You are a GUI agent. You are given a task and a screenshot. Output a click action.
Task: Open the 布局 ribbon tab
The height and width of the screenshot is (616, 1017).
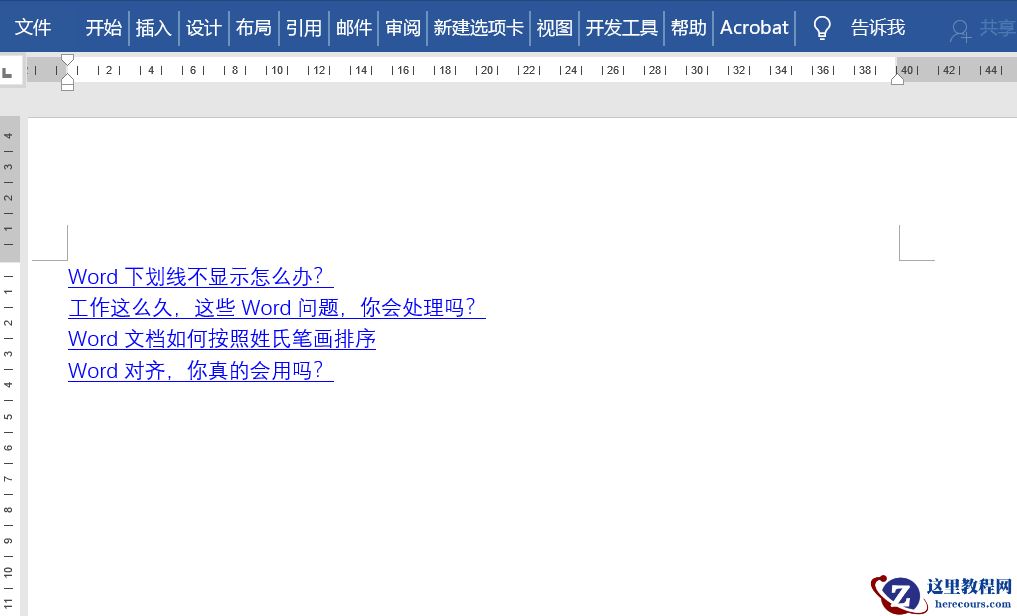pos(253,27)
